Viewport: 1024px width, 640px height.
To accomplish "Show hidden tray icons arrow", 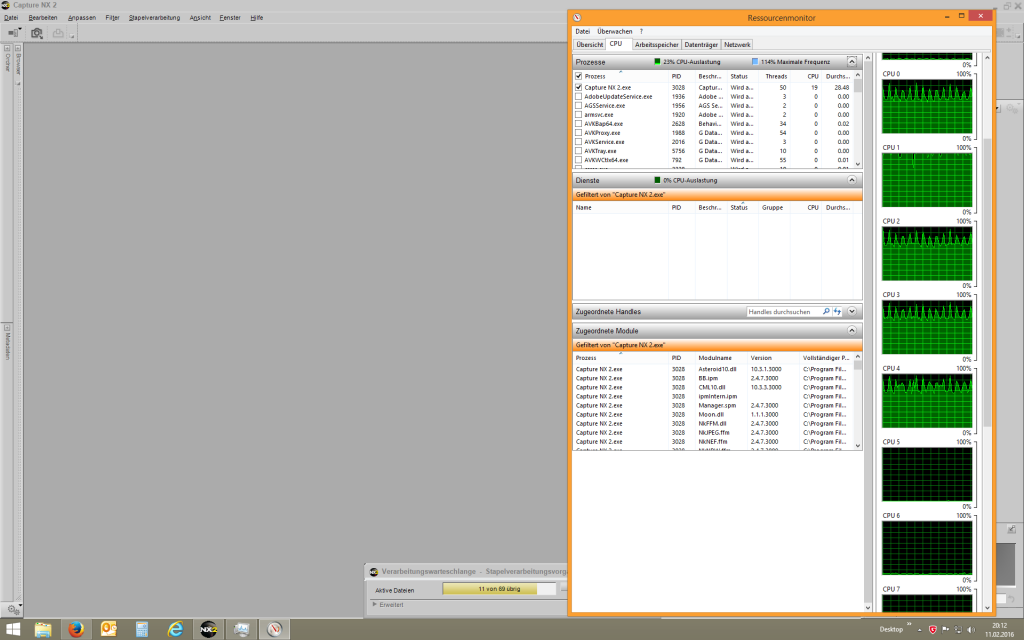I will click(x=920, y=630).
